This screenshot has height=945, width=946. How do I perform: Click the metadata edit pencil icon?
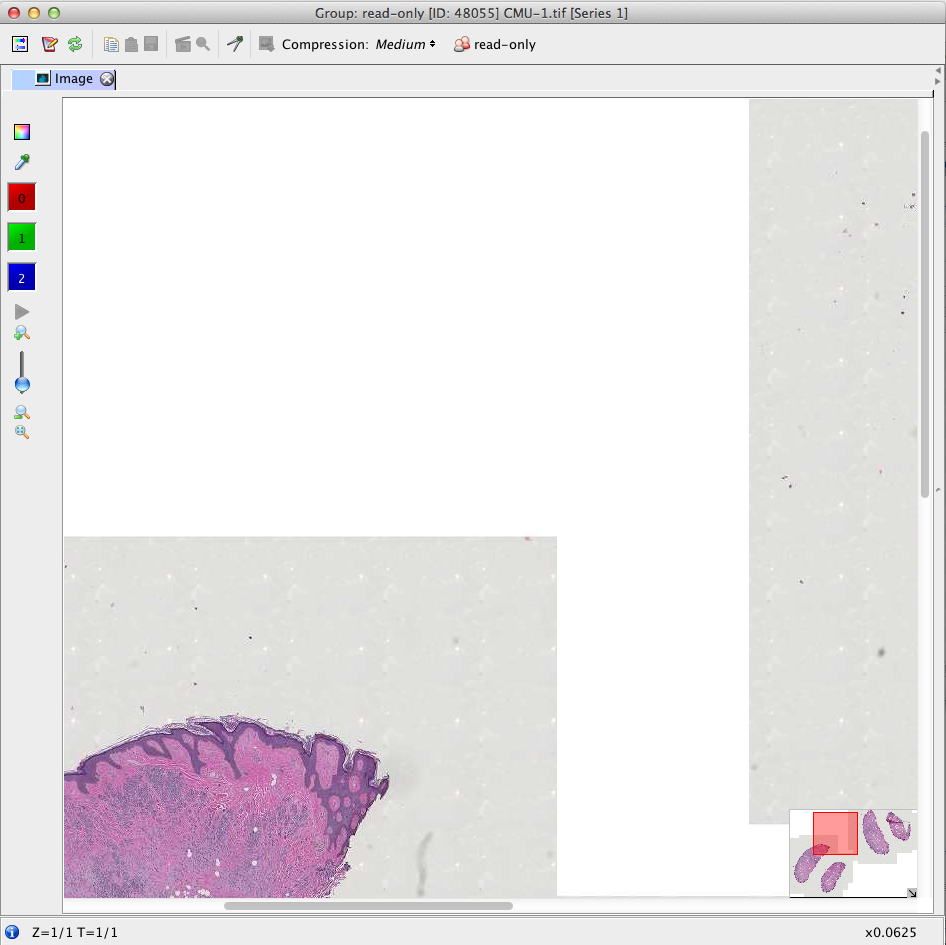tap(49, 44)
